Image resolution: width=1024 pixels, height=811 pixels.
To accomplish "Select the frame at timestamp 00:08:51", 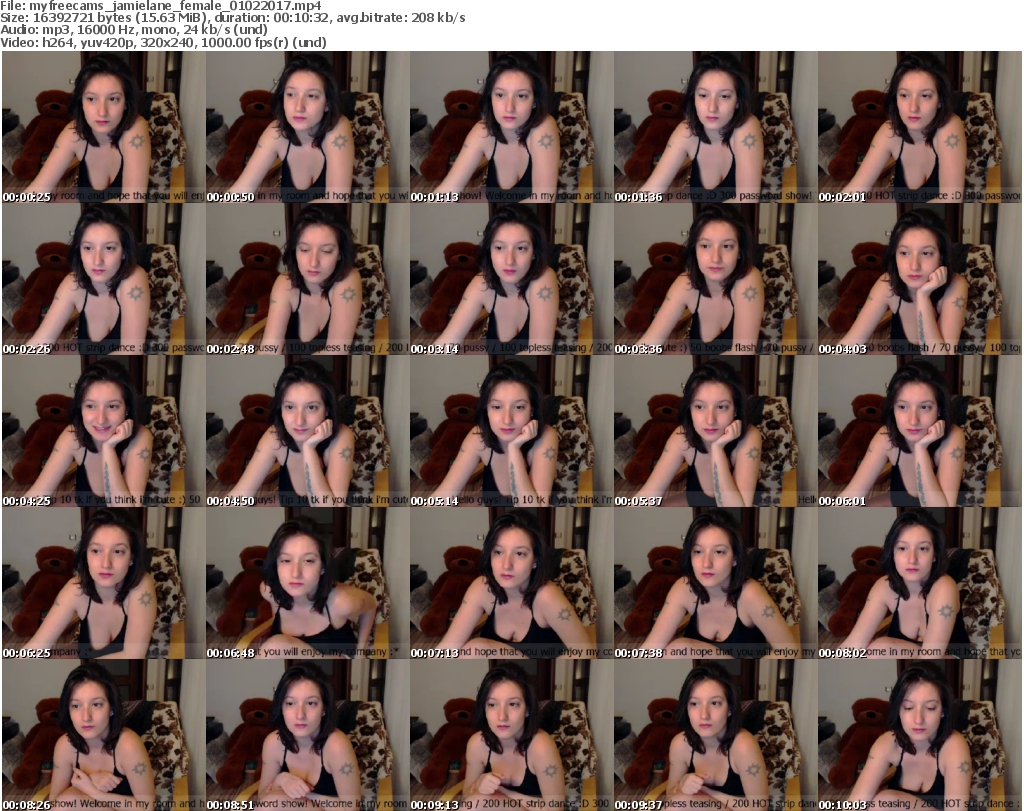I will 308,736.
